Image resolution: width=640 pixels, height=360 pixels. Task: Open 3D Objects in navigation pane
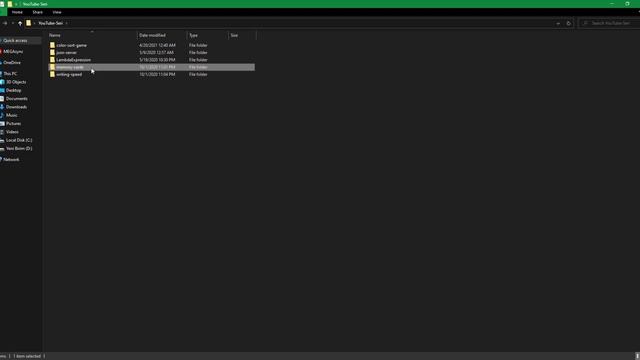click(x=16, y=82)
